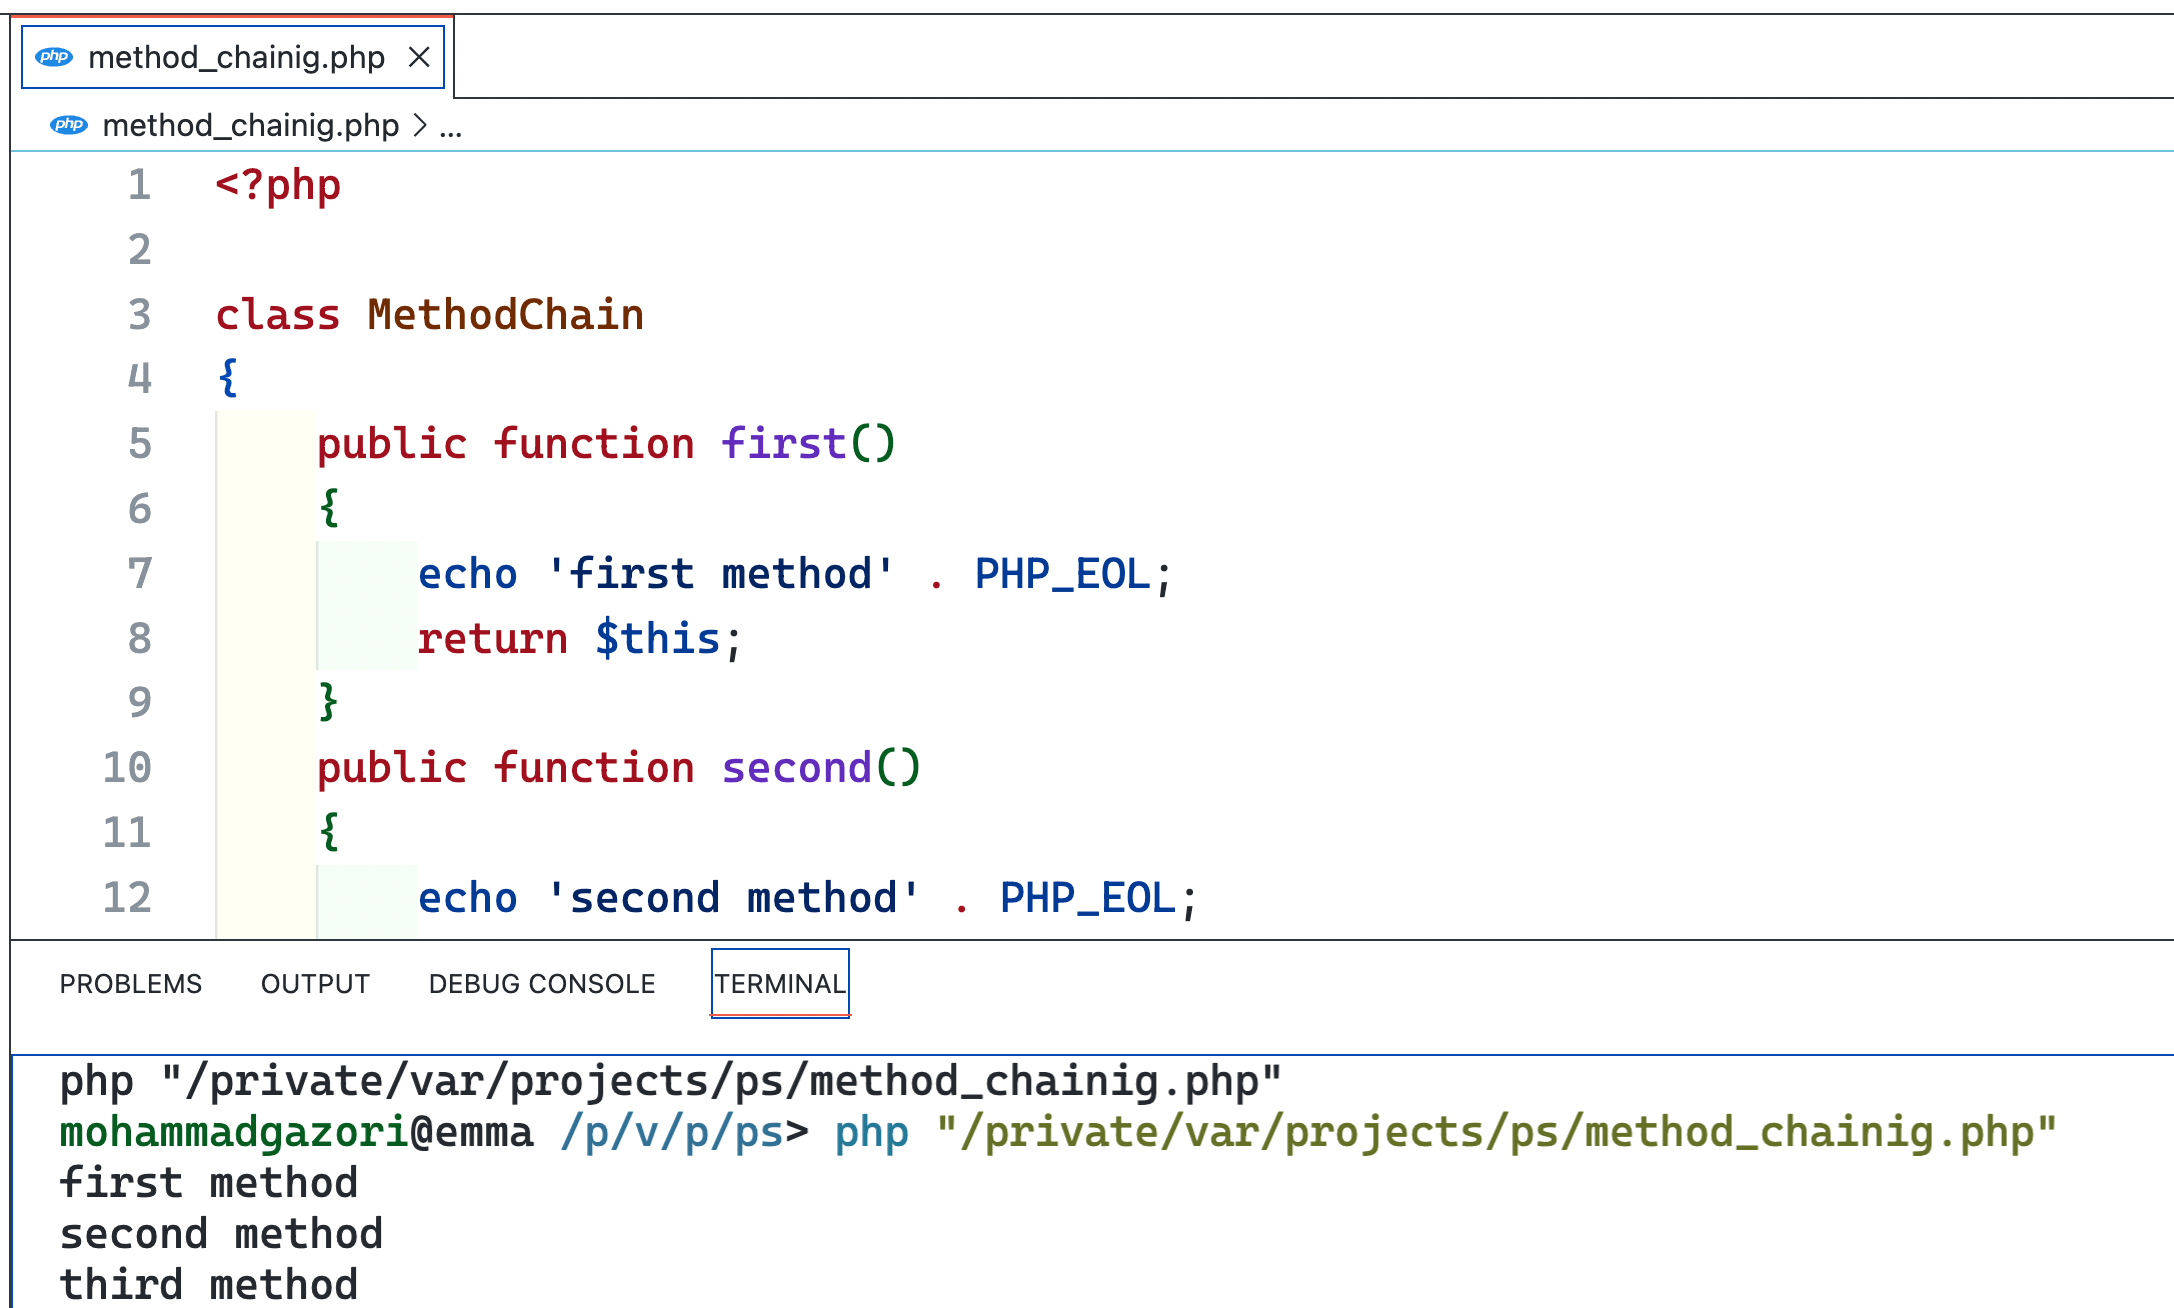Click line number 12 in gutter
This screenshot has width=2174, height=1308.
(128, 898)
